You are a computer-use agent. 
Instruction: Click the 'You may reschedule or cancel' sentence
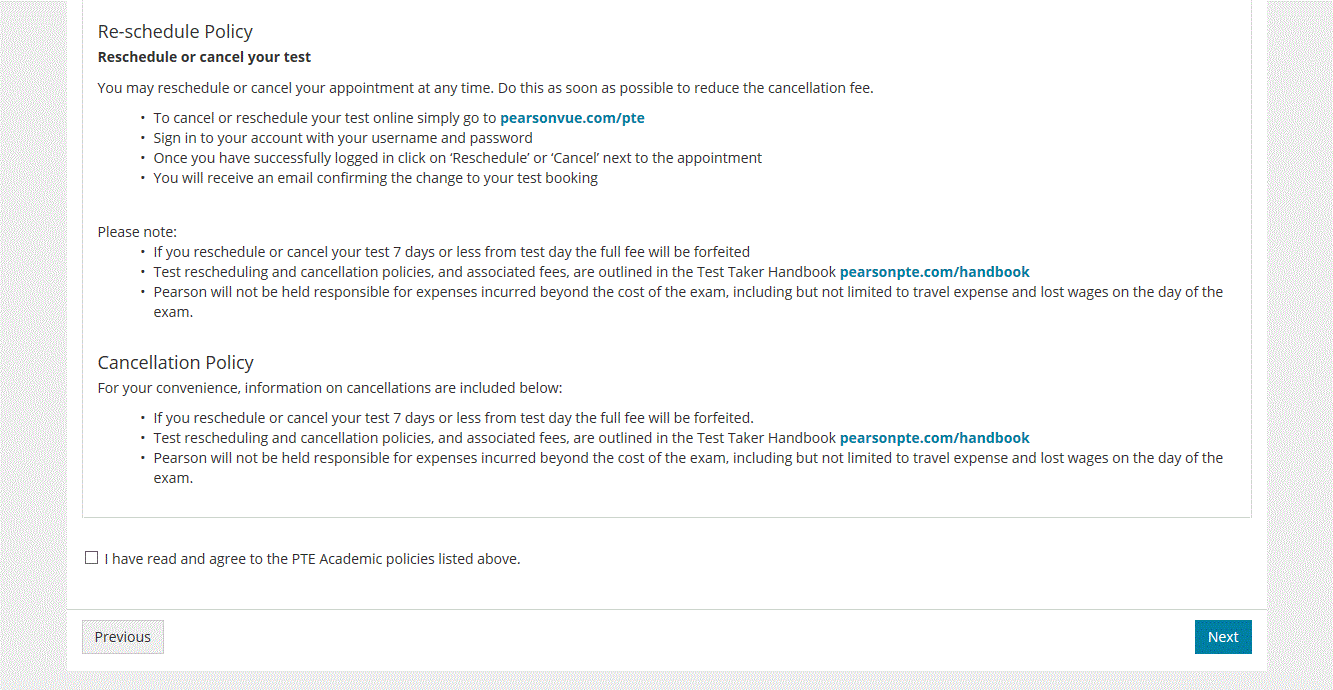tap(485, 88)
